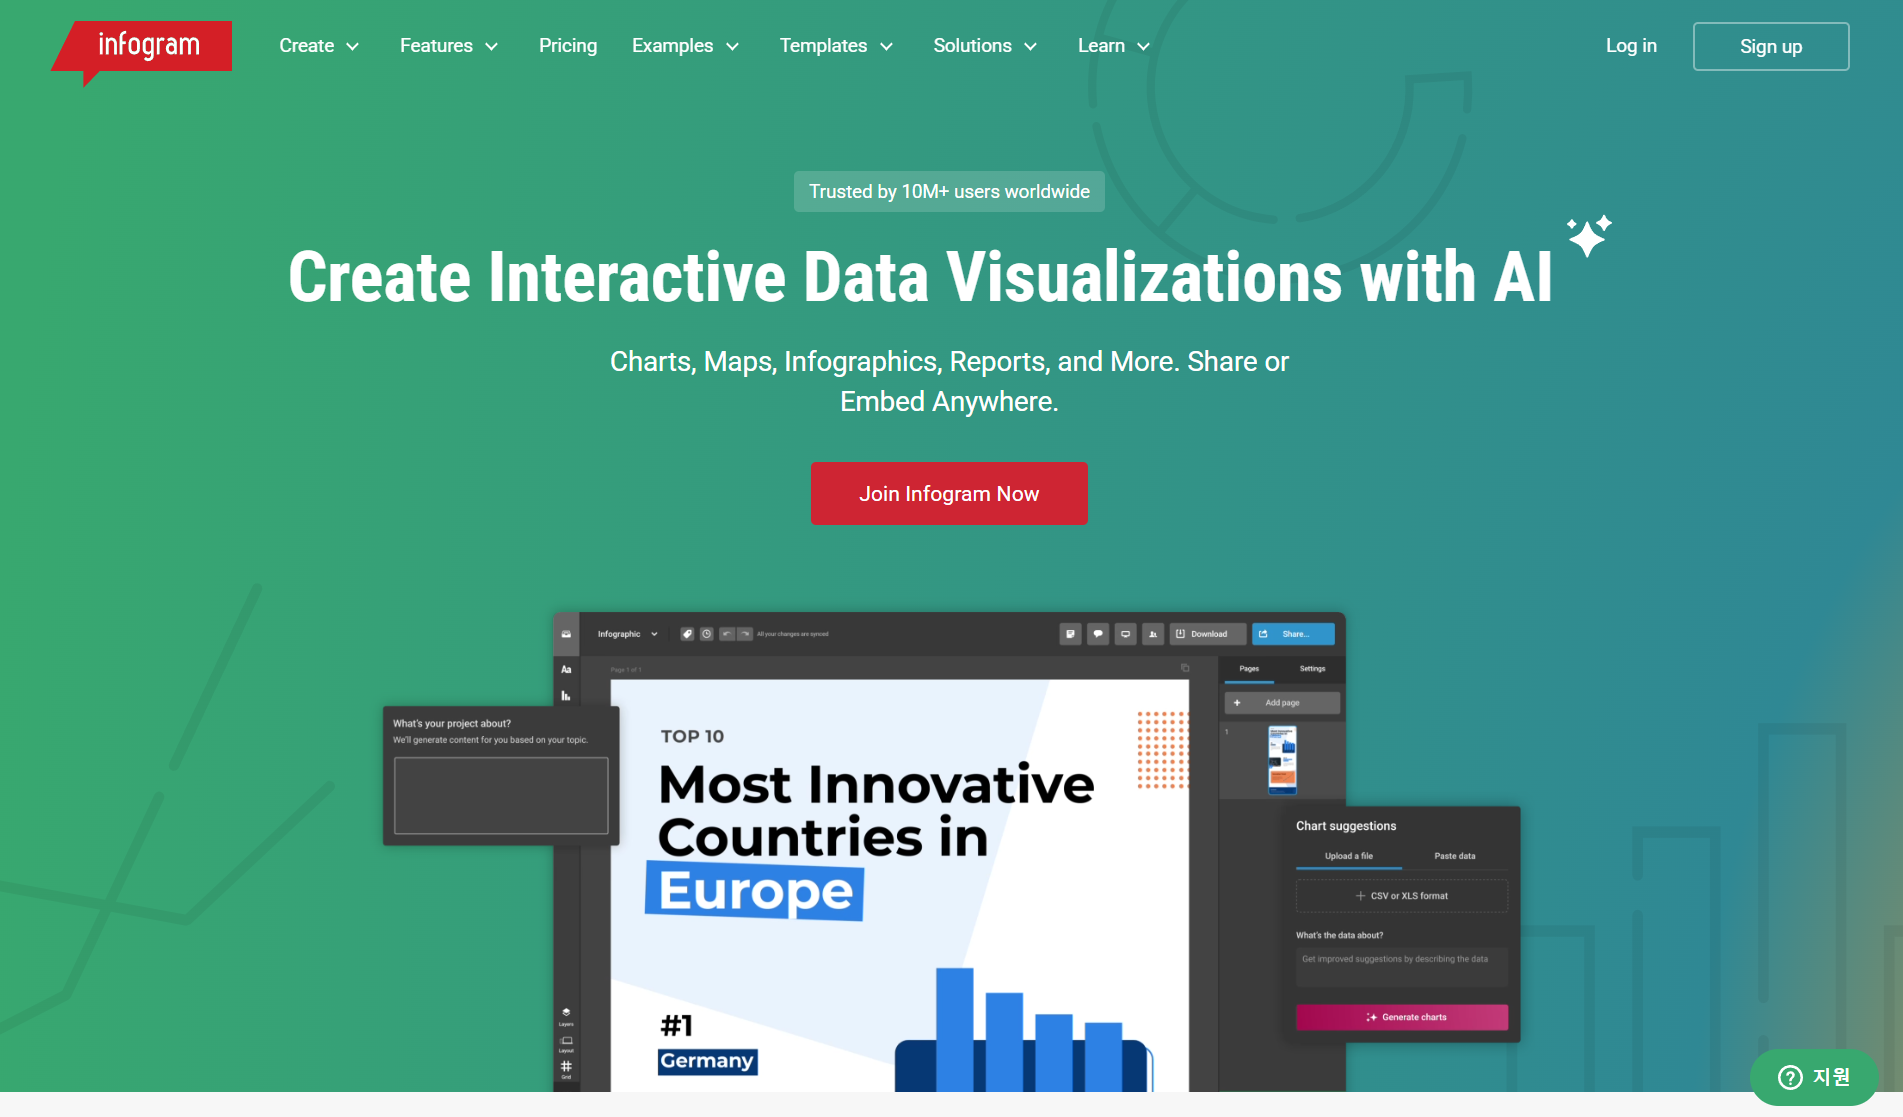Select the Upload a file tab
Viewport: 1903px width, 1117px height.
click(x=1349, y=856)
